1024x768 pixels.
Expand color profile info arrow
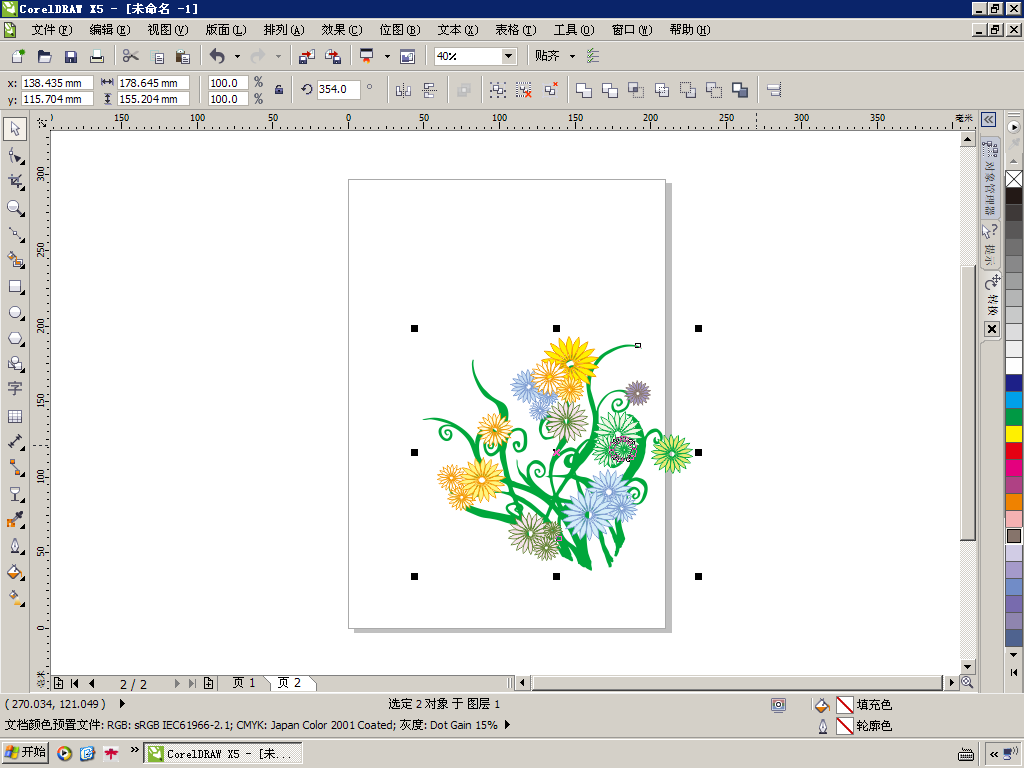tap(507, 725)
